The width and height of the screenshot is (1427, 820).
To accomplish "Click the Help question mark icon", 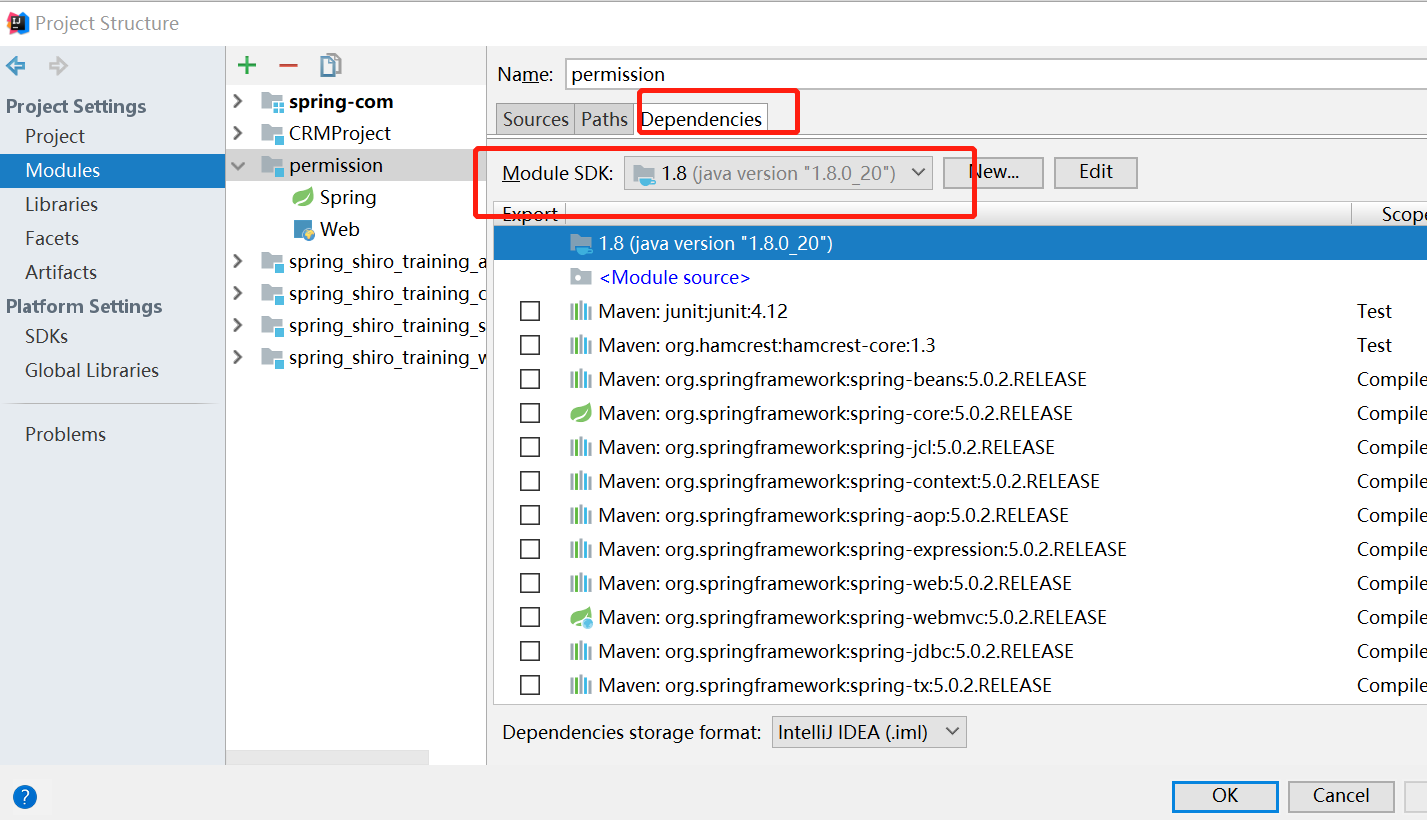I will point(25,797).
